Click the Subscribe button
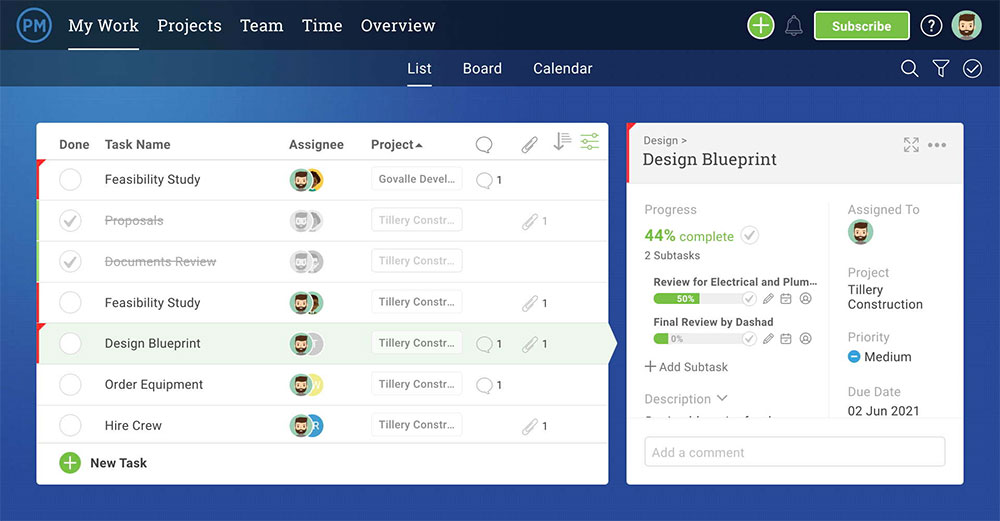Viewport: 1000px width, 521px height. pos(861,26)
